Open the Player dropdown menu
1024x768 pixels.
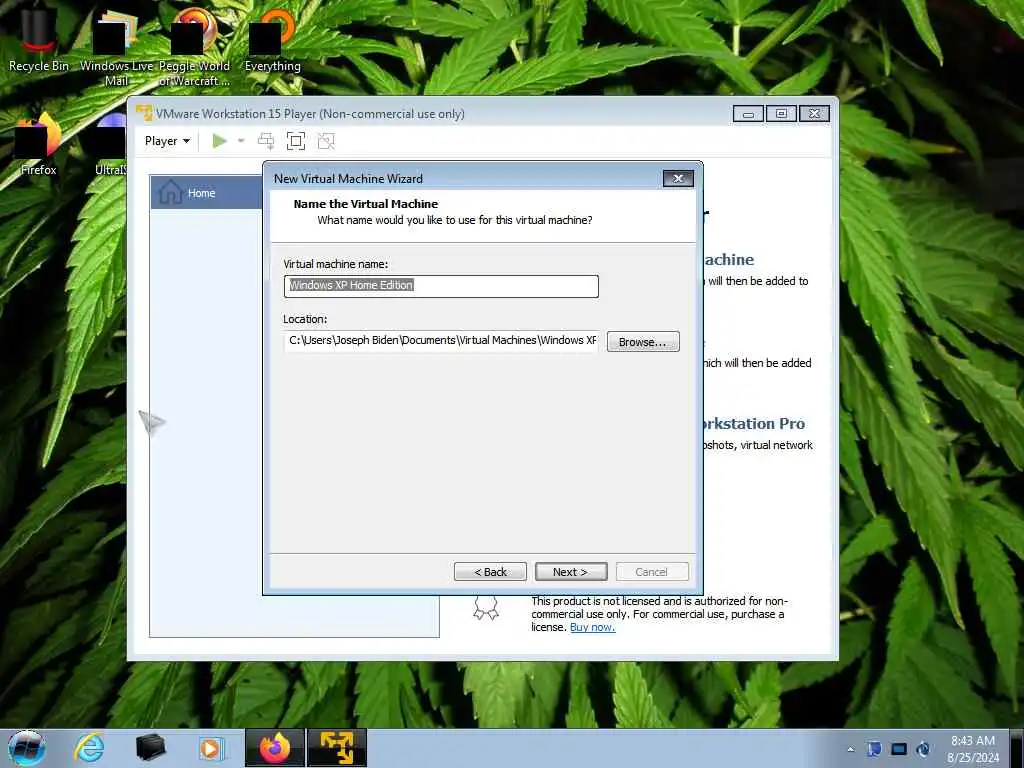[x=167, y=141]
